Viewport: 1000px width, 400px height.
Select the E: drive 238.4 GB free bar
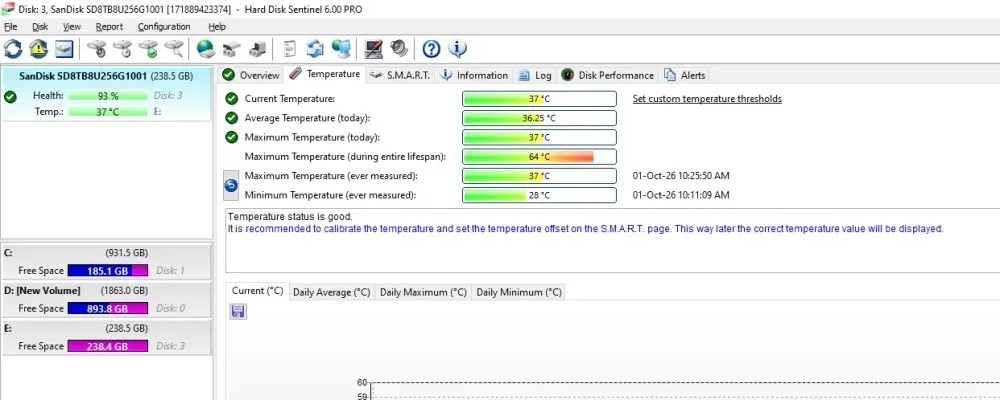tap(108, 346)
